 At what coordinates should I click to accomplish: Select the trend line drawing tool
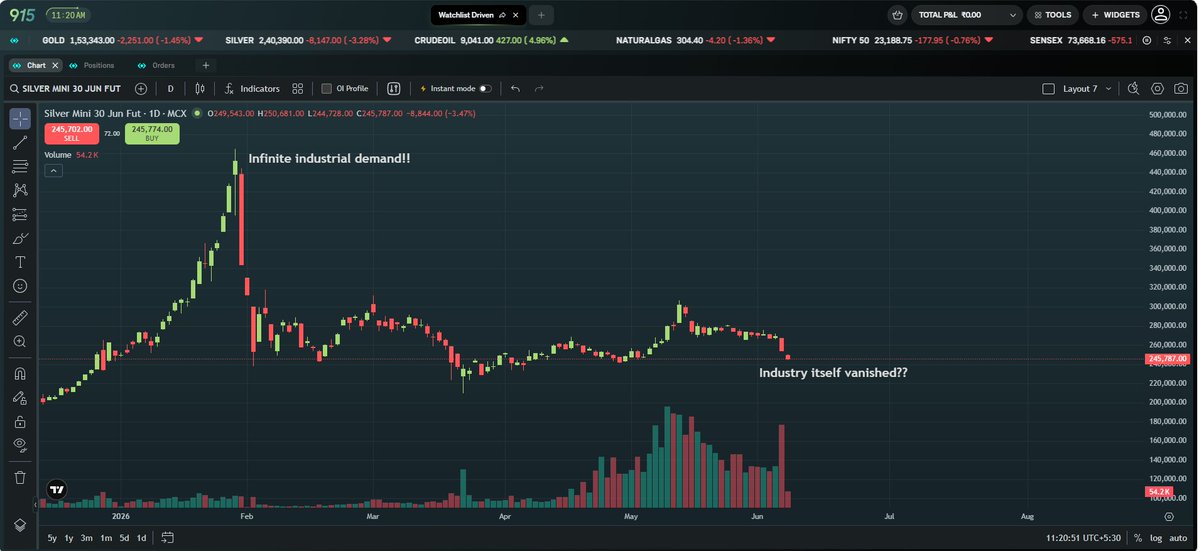20,143
